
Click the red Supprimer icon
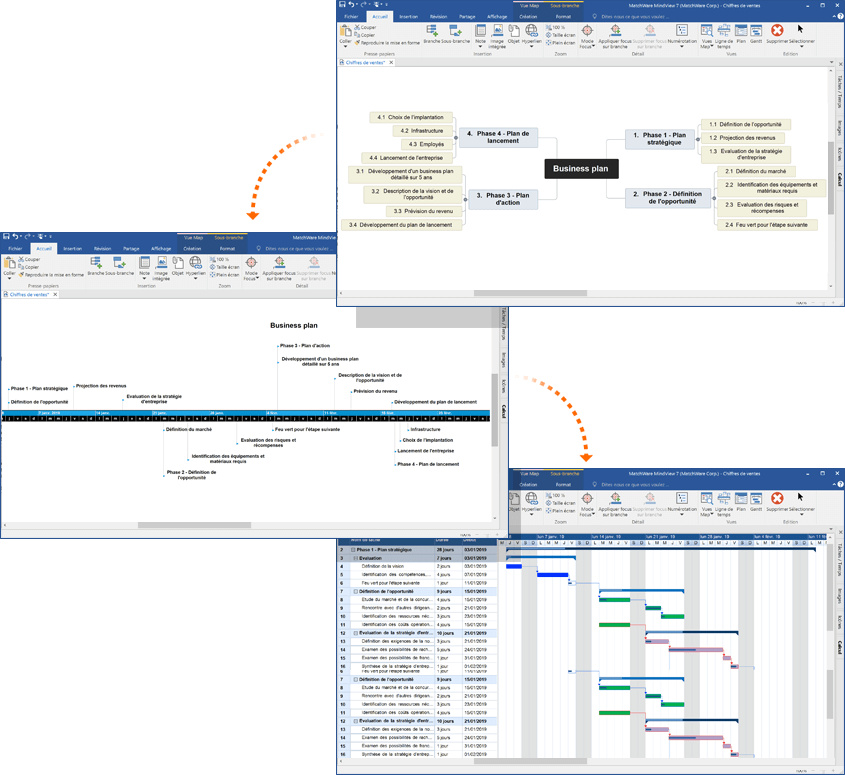[x=776, y=29]
